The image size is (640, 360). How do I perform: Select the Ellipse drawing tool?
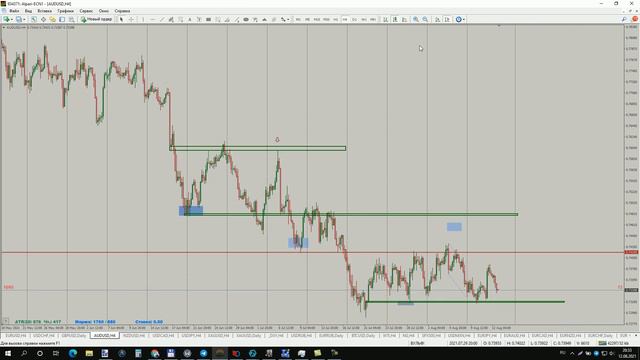(246, 19)
